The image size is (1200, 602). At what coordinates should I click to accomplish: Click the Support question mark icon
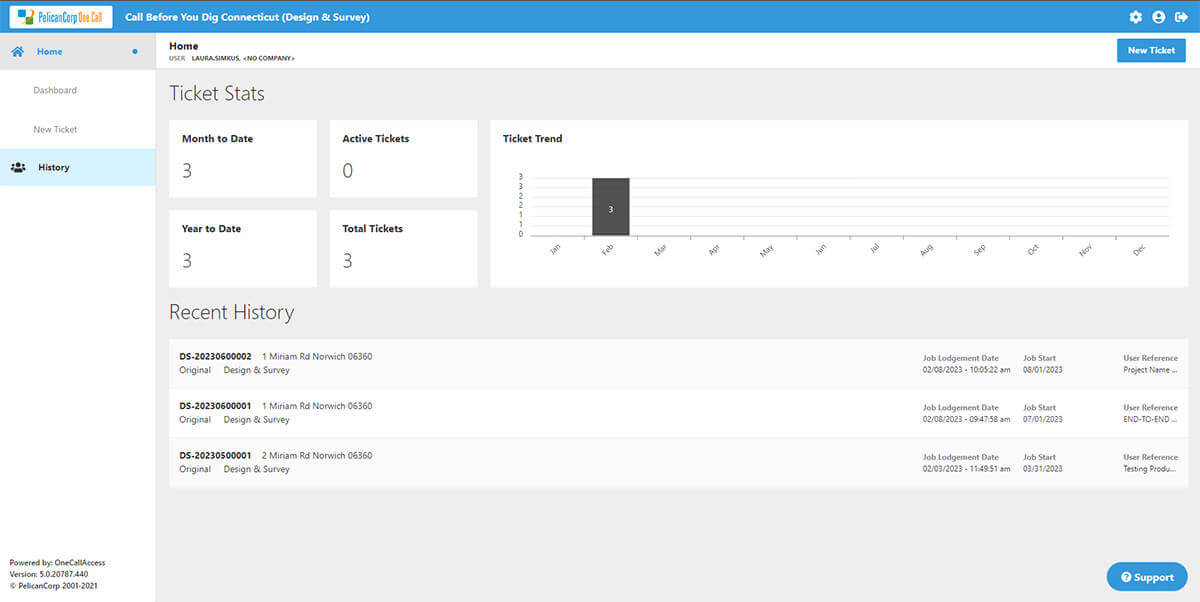1128,576
